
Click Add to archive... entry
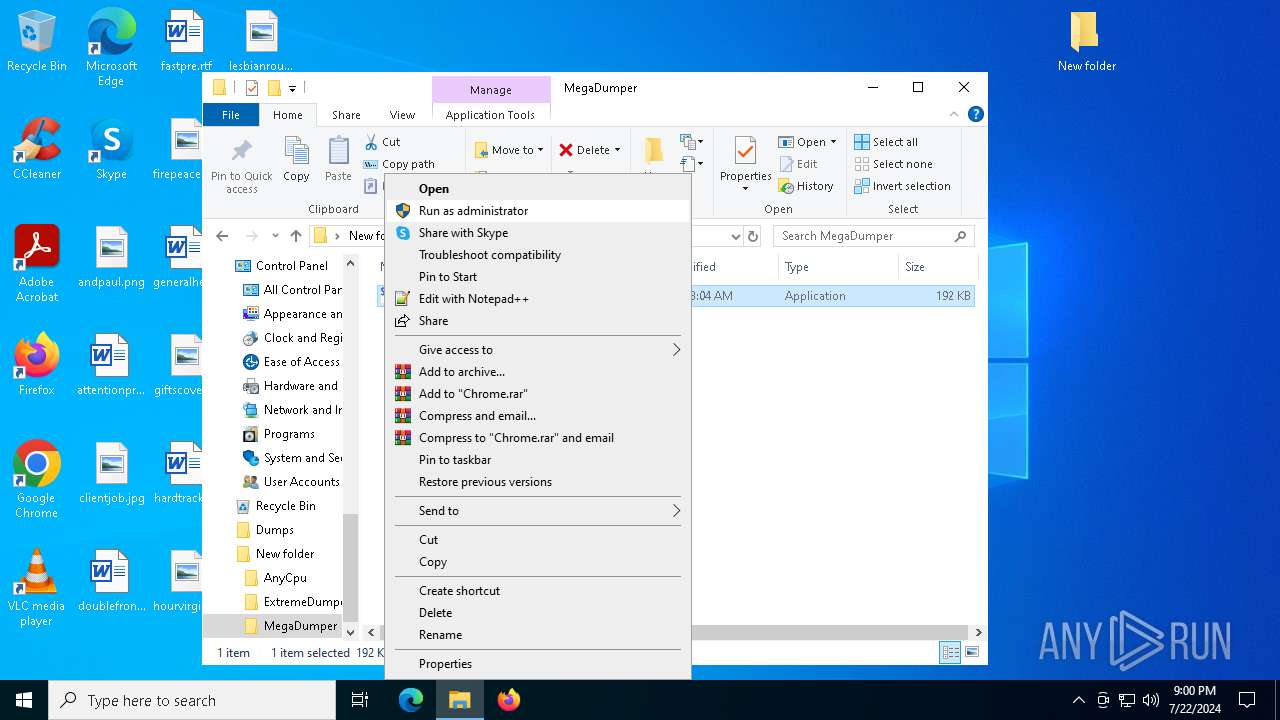[x=537, y=372]
